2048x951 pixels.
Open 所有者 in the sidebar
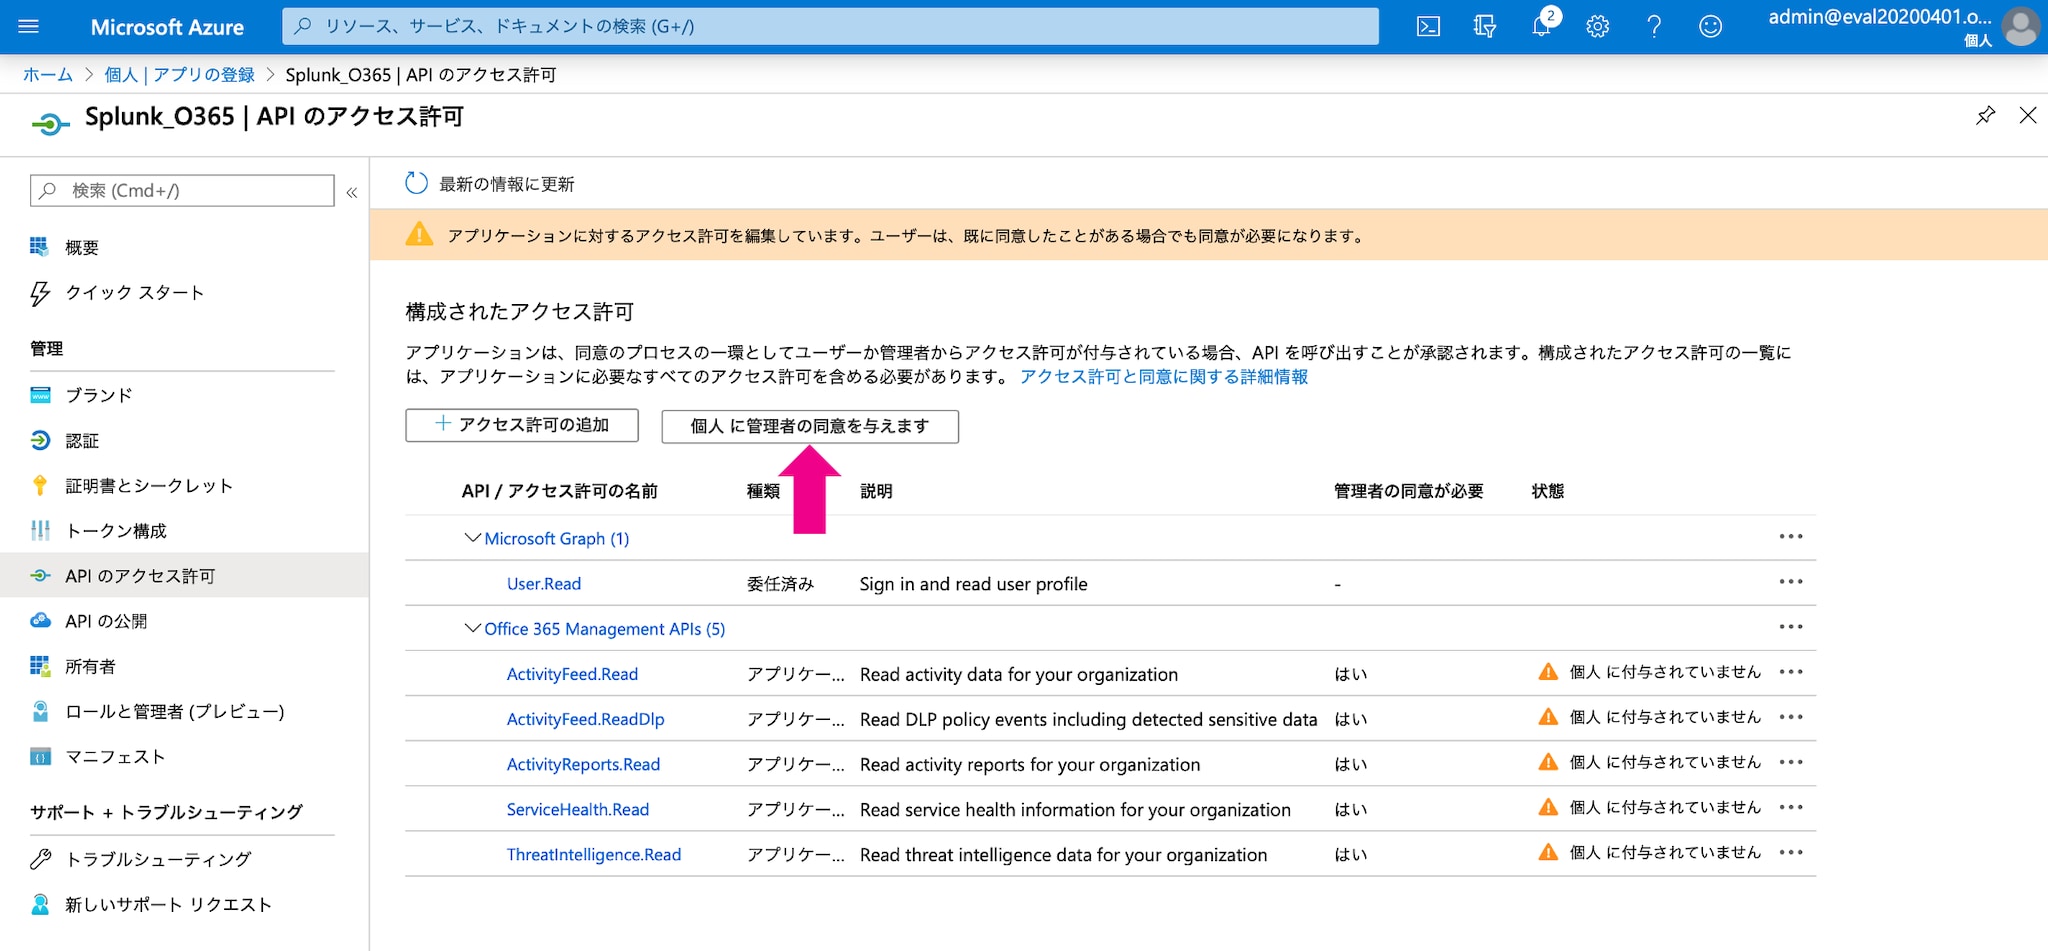[90, 667]
